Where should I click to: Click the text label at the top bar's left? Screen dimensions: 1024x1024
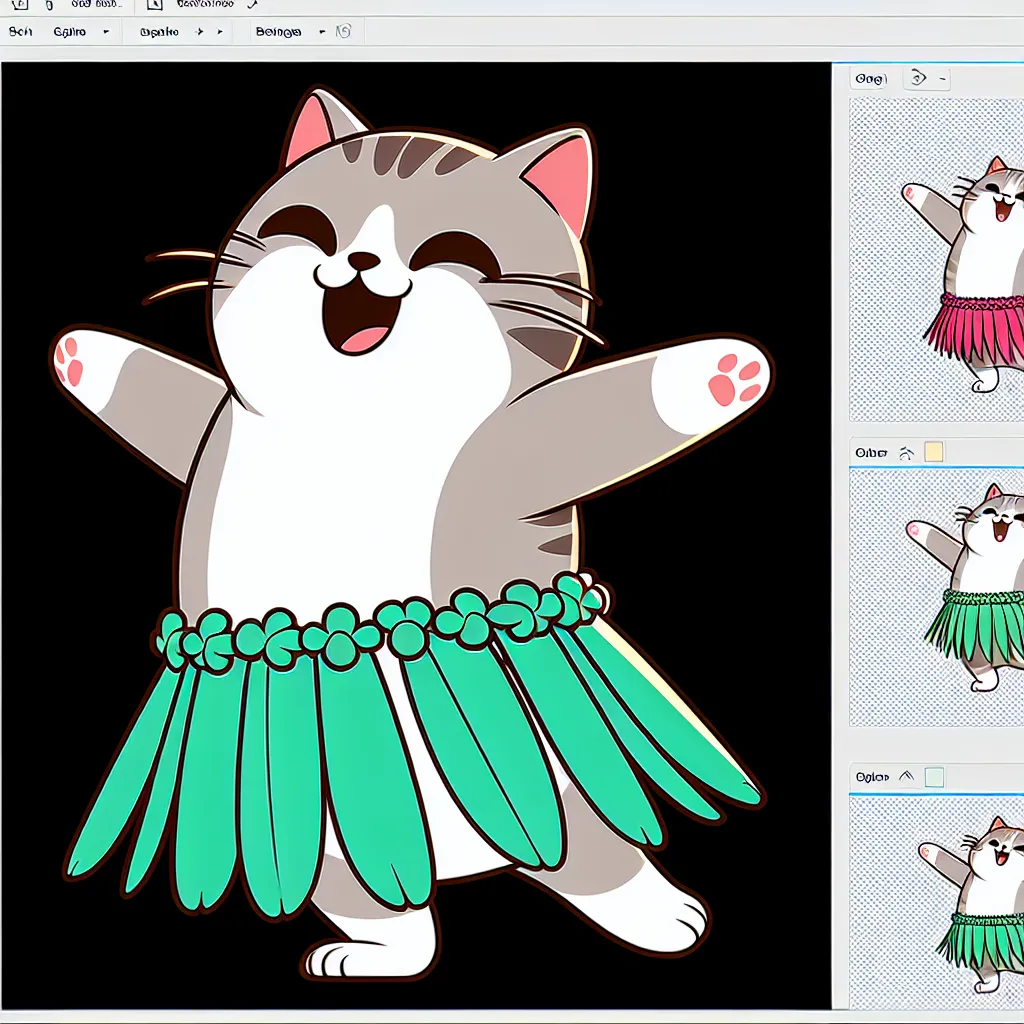[95, 5]
